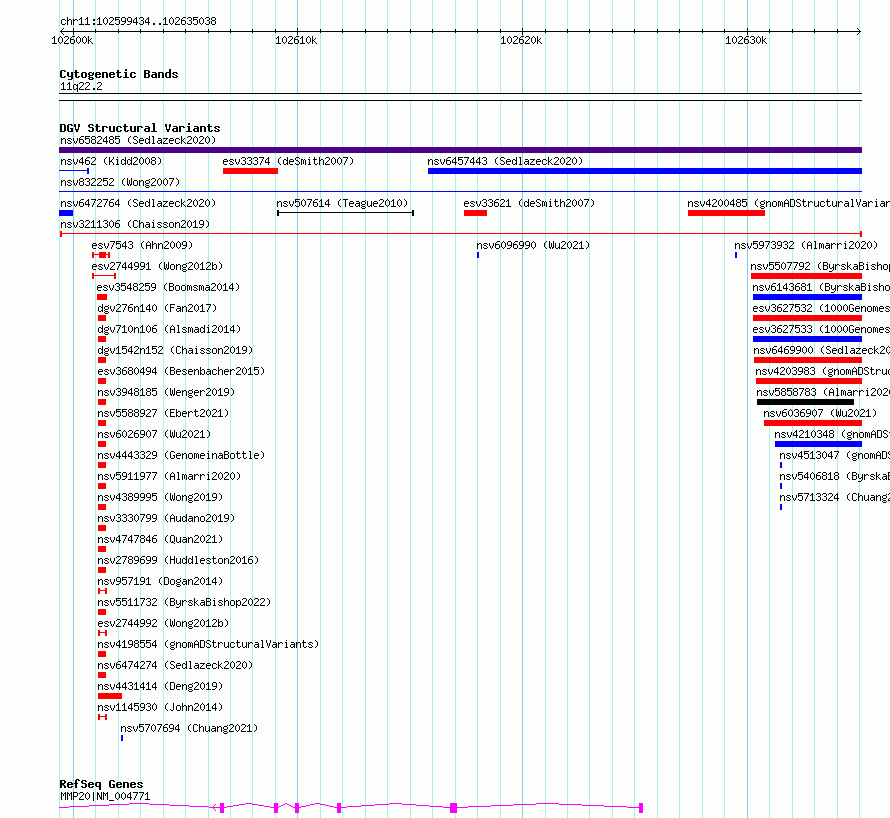Click the nsv6582485 (Sedlazeck2020) variant label
The image size is (890, 818).
point(138,140)
